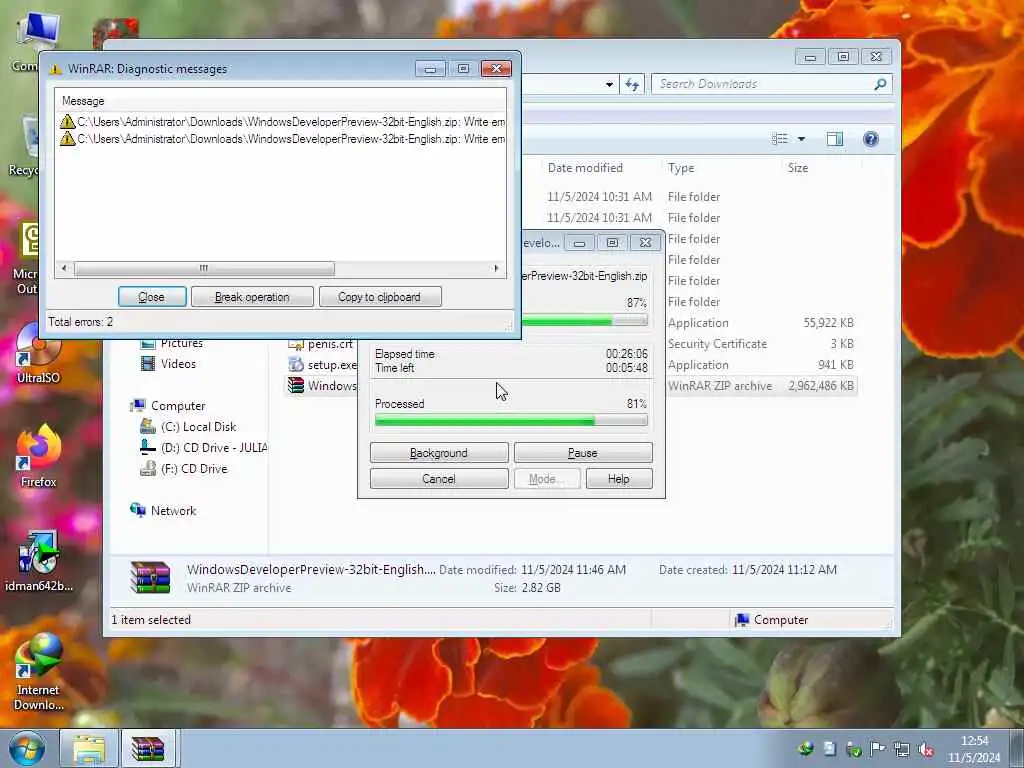
Task: Open the UltraISO desktop shortcut
Action: pyautogui.click(x=38, y=353)
